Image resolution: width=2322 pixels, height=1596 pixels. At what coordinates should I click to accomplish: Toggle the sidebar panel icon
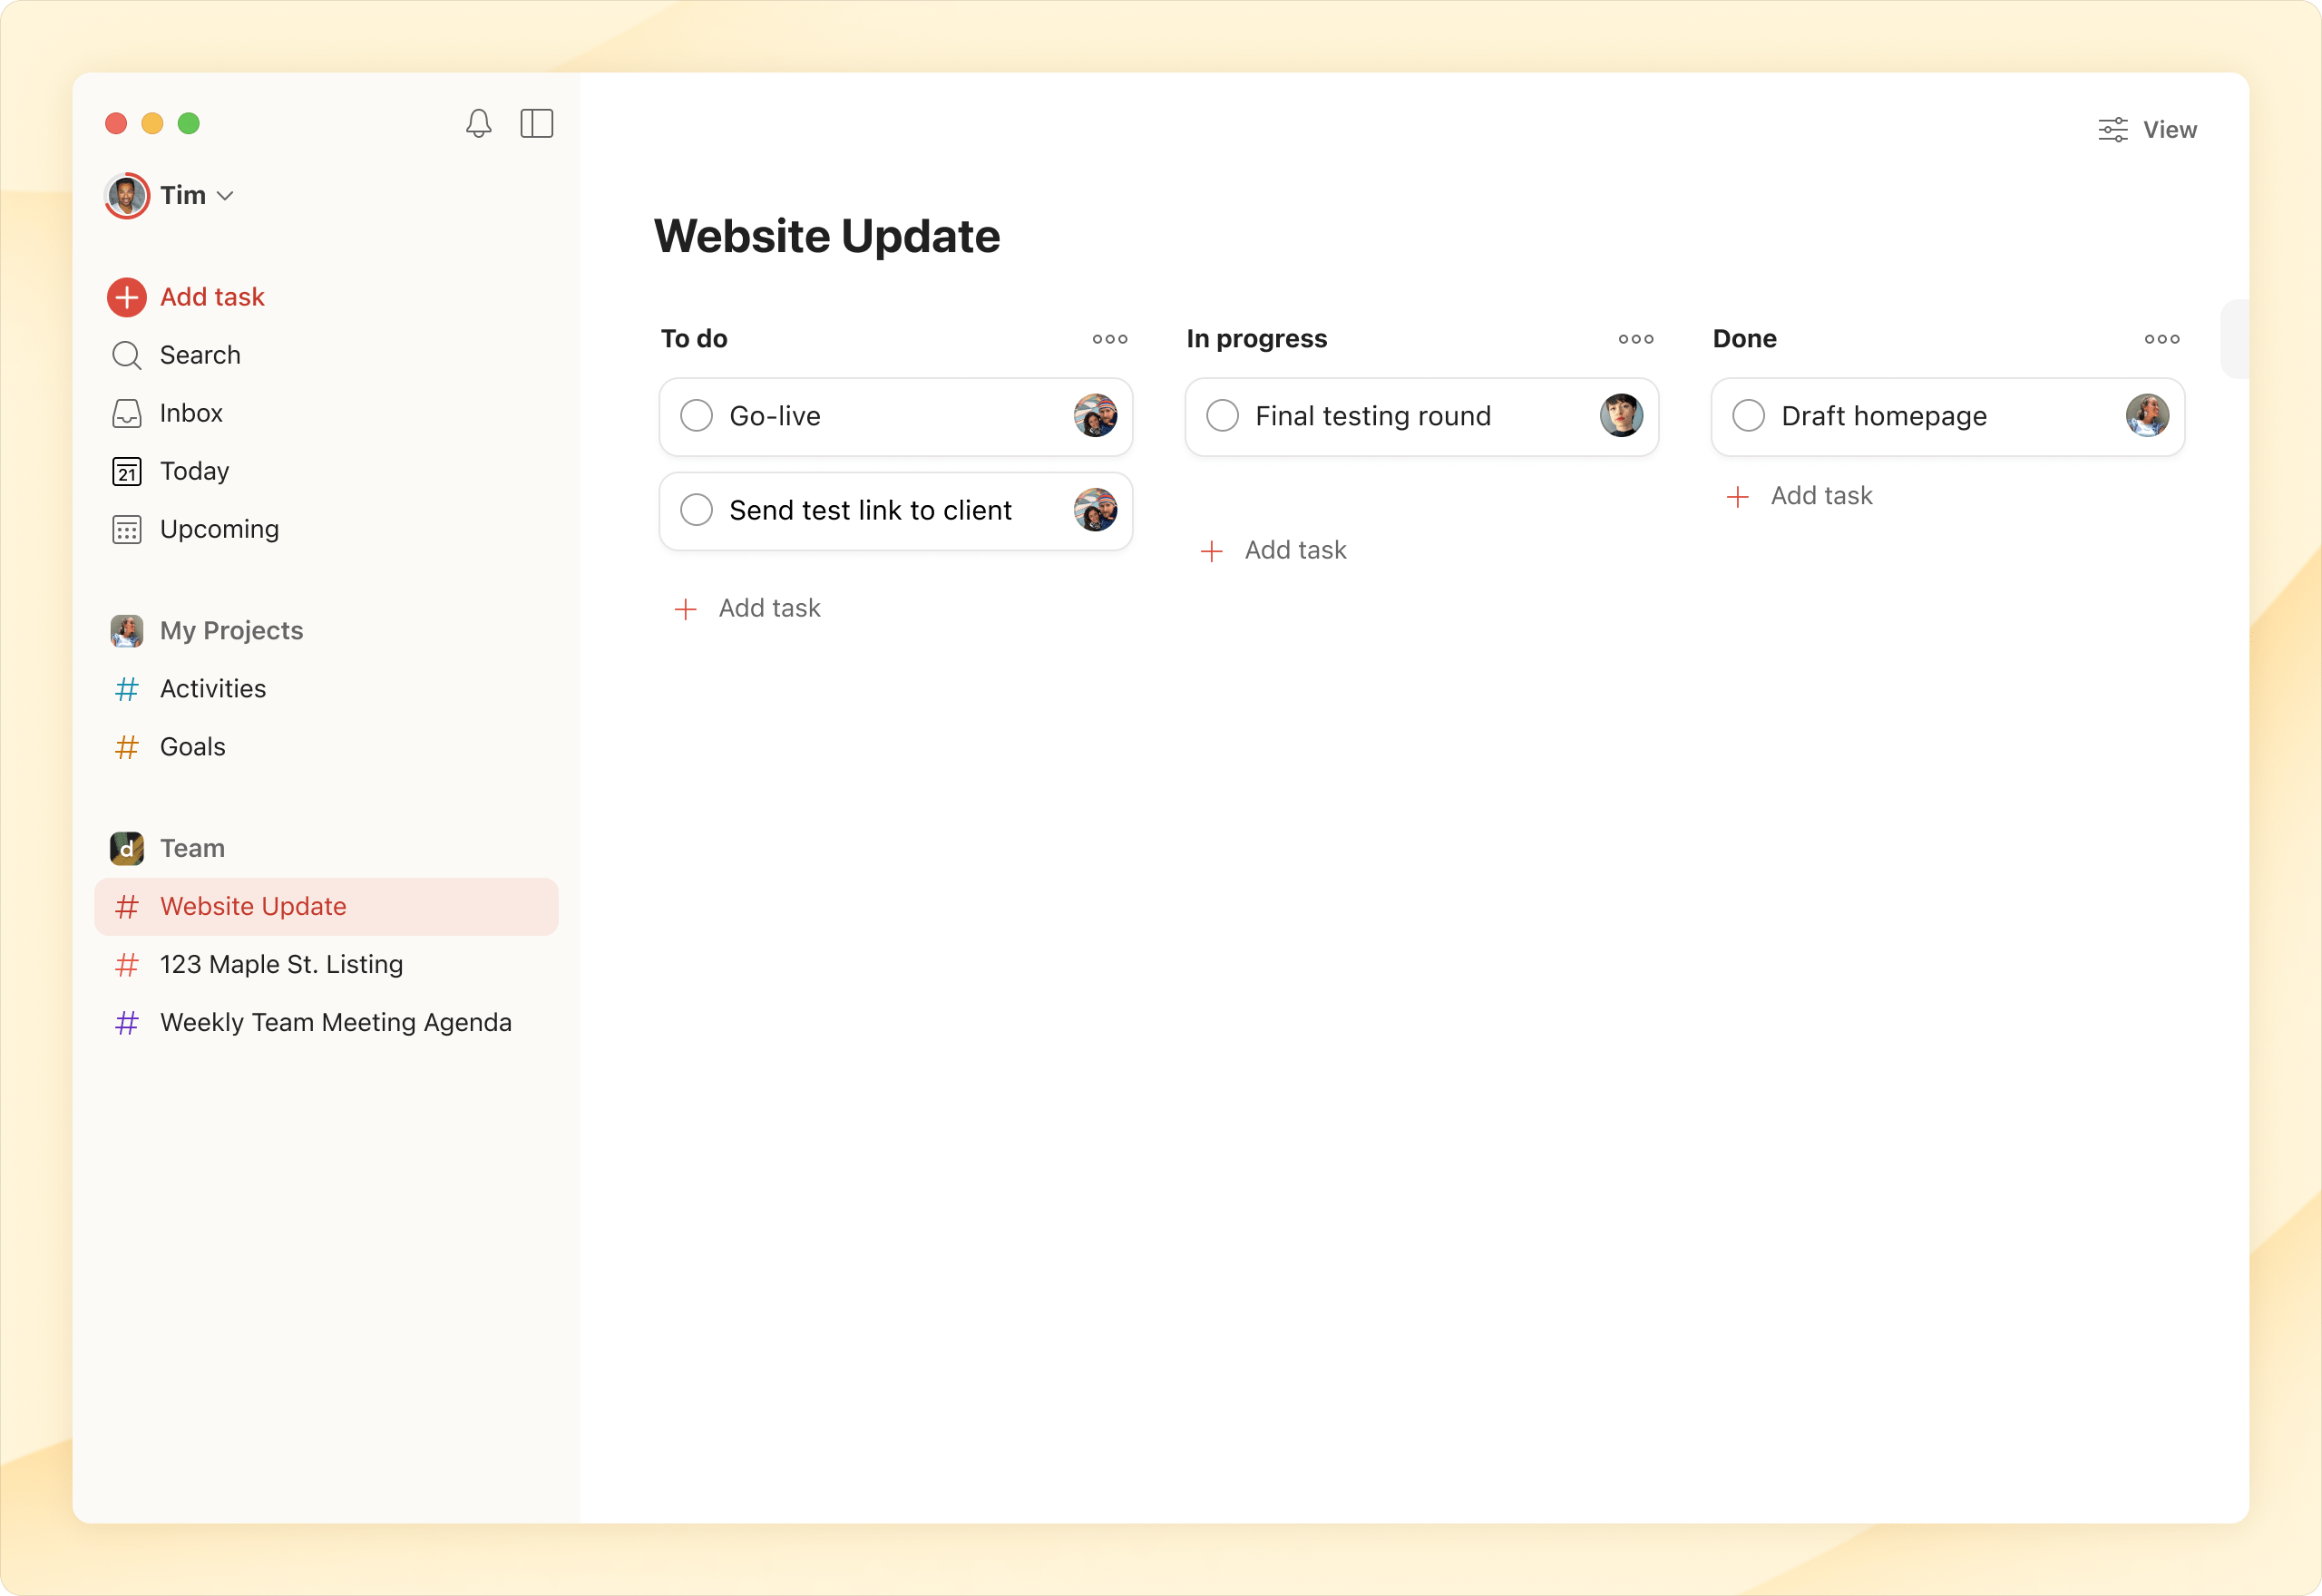click(x=536, y=123)
